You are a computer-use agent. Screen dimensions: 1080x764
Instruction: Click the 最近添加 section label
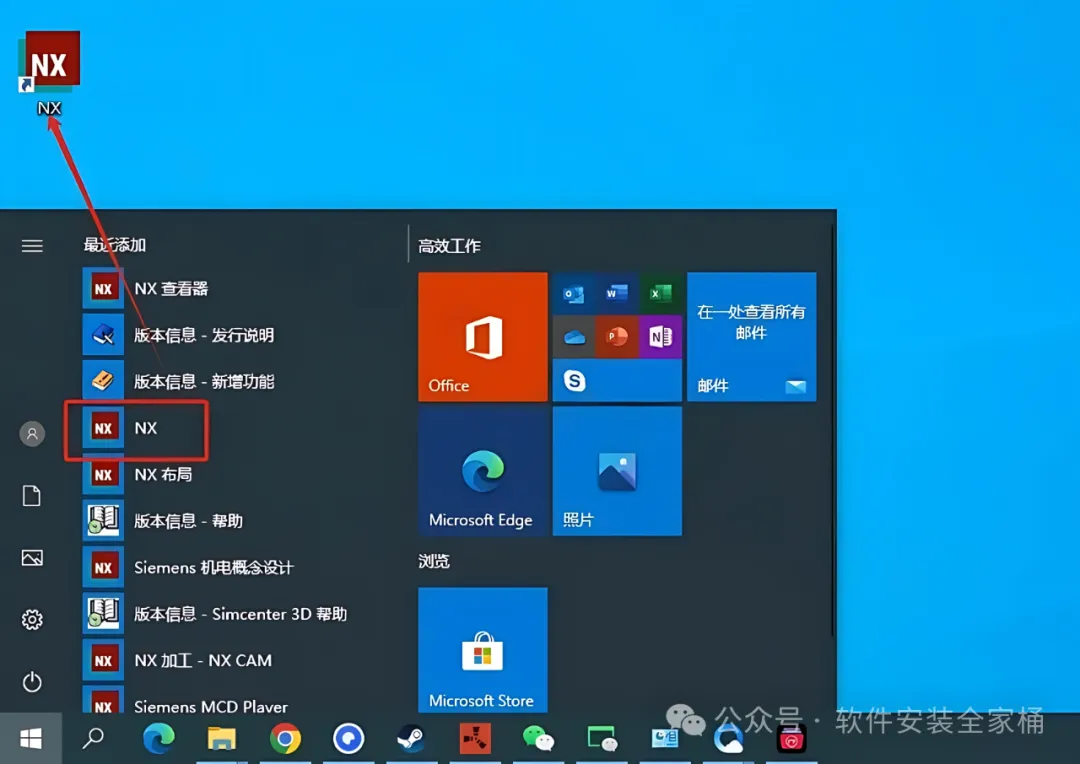[115, 245]
